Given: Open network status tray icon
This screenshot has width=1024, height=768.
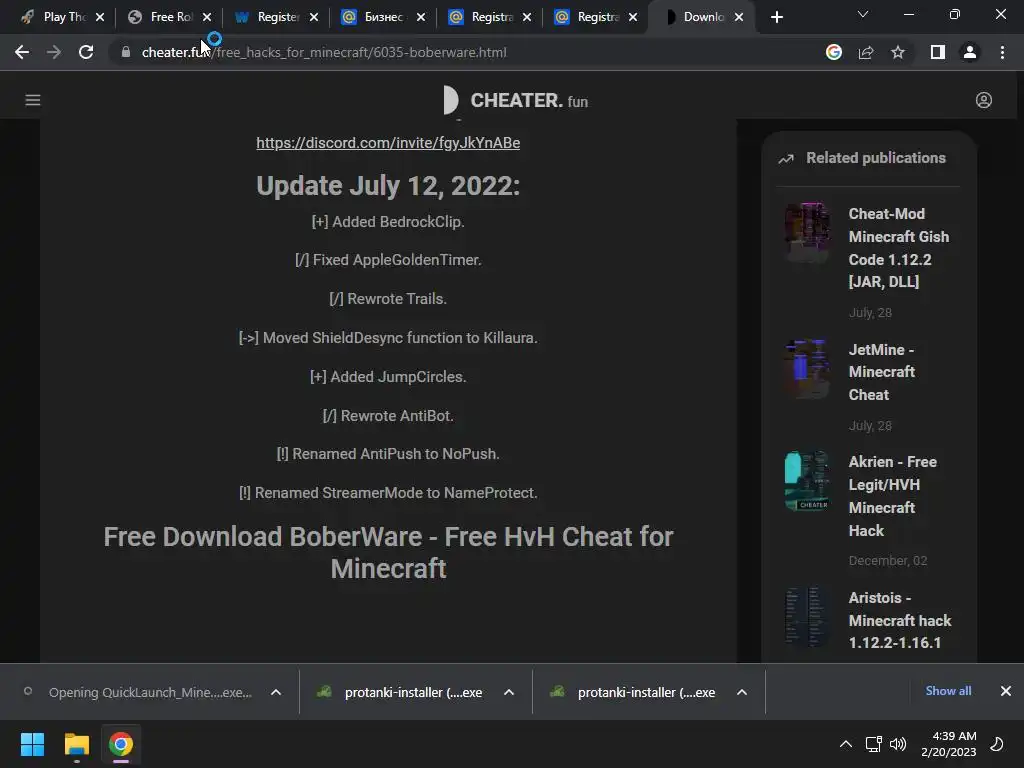Looking at the screenshot, I should (x=873, y=744).
